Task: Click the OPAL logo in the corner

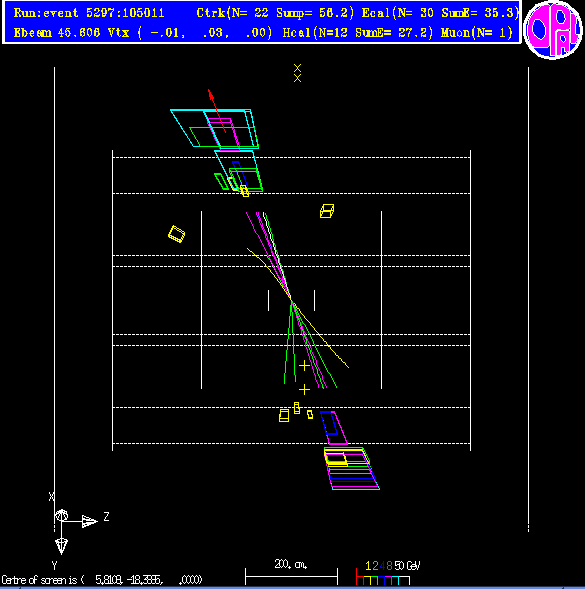Action: pyautogui.click(x=553, y=30)
